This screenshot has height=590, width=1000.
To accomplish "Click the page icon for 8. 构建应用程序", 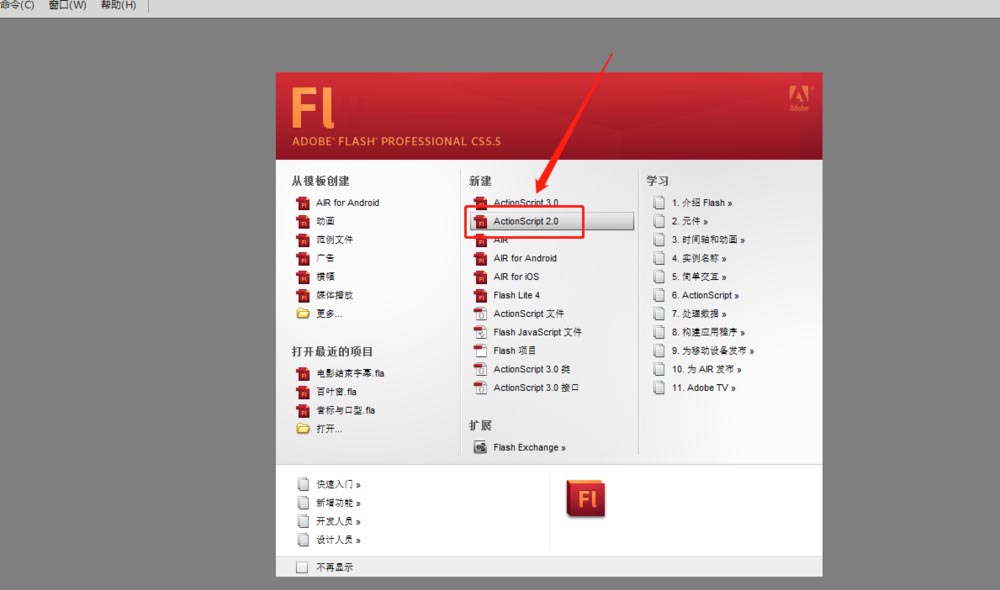I will (x=659, y=332).
